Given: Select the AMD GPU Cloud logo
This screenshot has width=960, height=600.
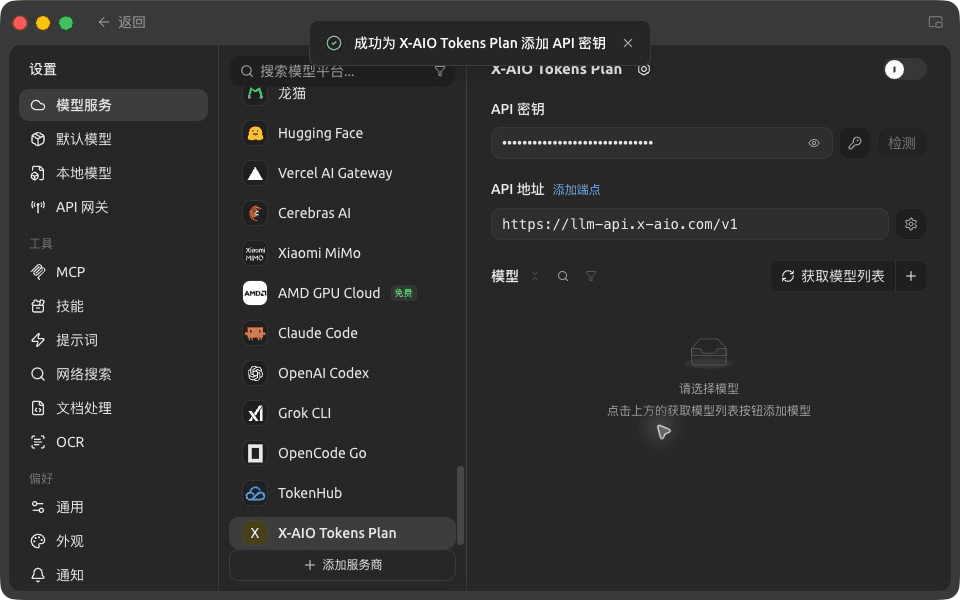Looking at the screenshot, I should click(x=255, y=293).
